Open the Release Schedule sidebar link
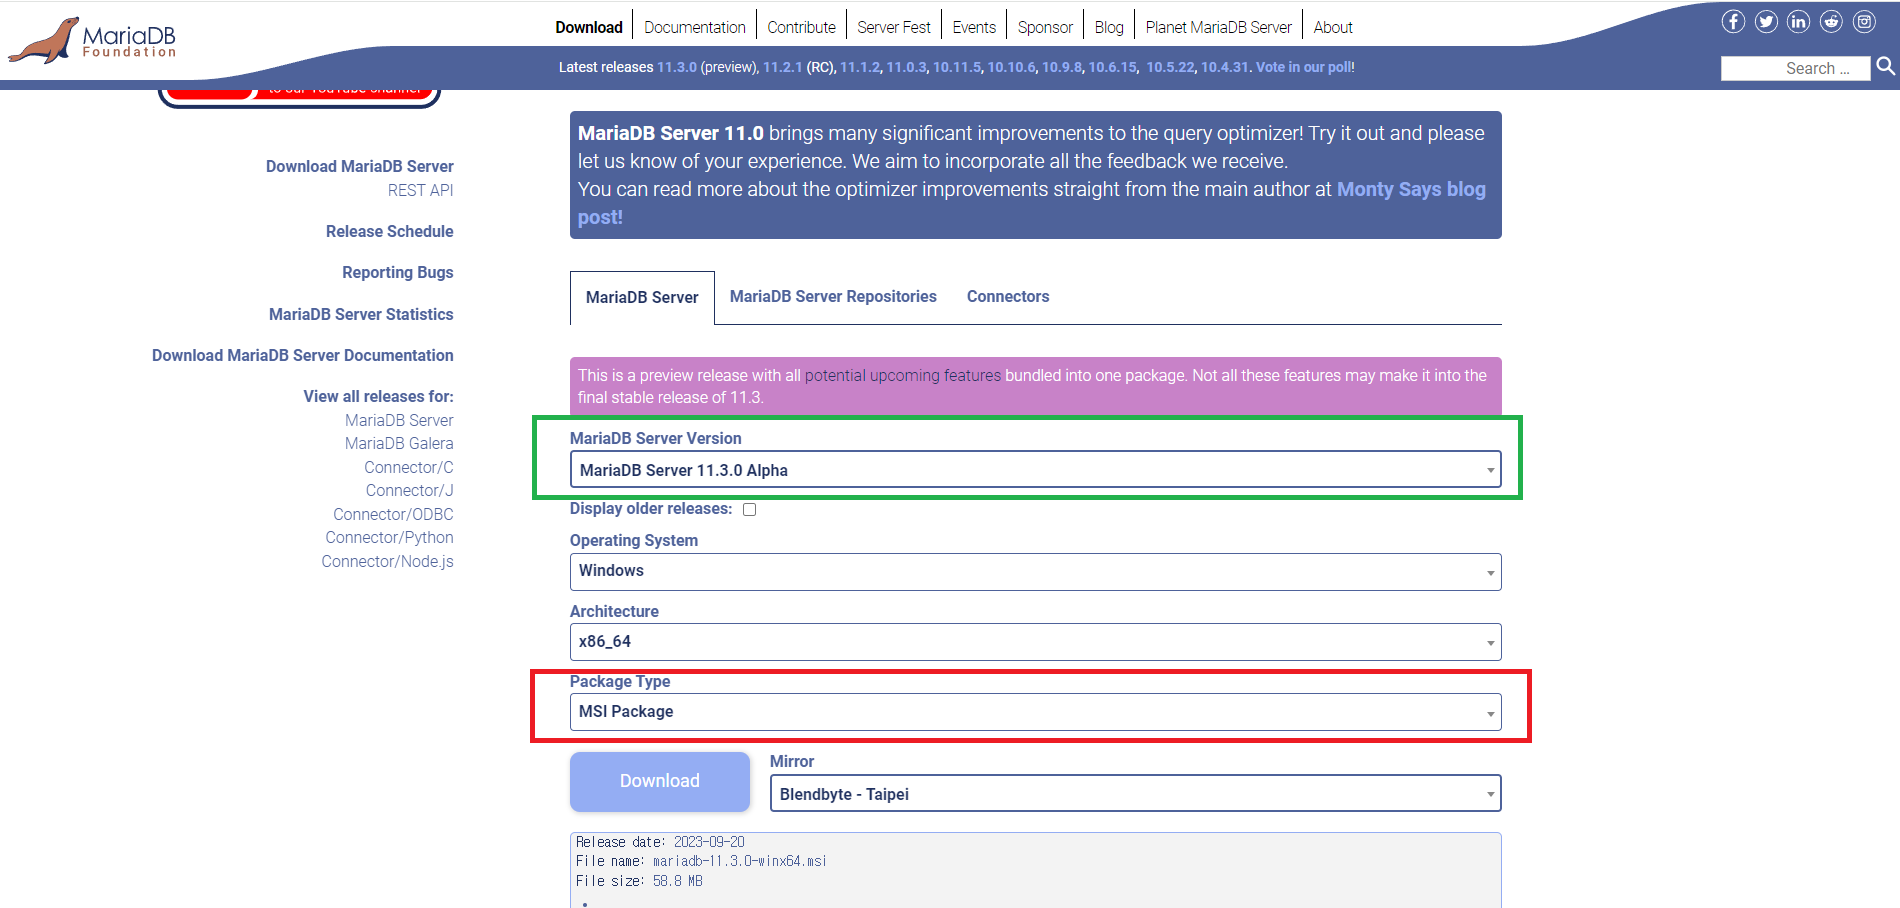The height and width of the screenshot is (908, 1900). tap(390, 231)
